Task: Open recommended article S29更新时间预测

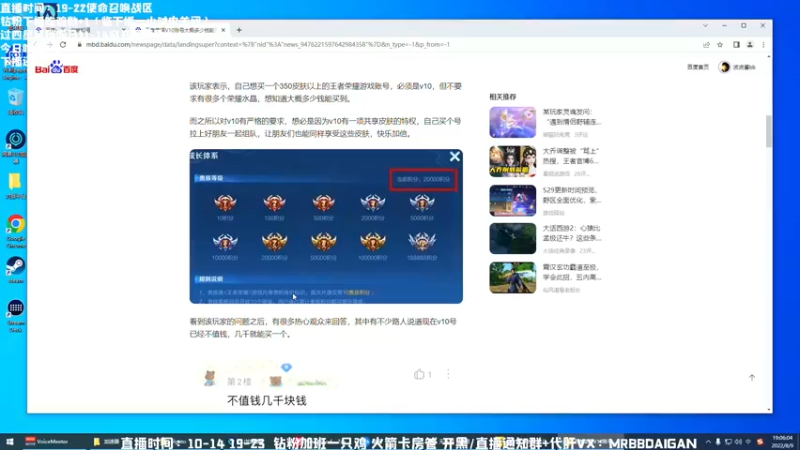Action: (x=571, y=195)
